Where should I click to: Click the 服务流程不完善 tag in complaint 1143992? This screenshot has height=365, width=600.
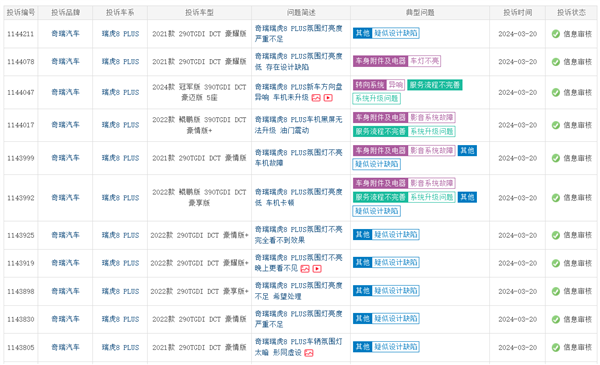(380, 197)
